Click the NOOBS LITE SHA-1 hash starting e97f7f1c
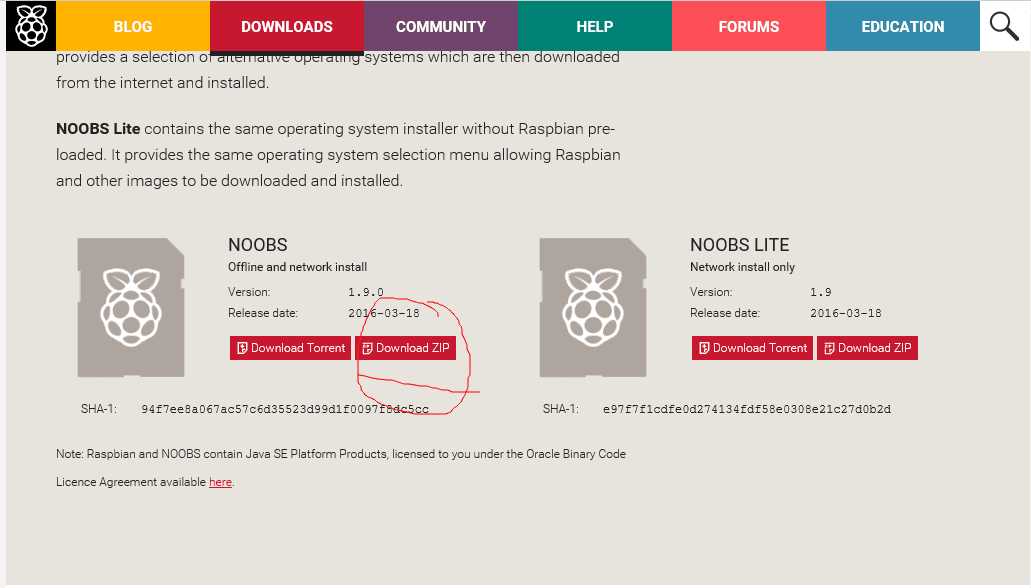 747,409
